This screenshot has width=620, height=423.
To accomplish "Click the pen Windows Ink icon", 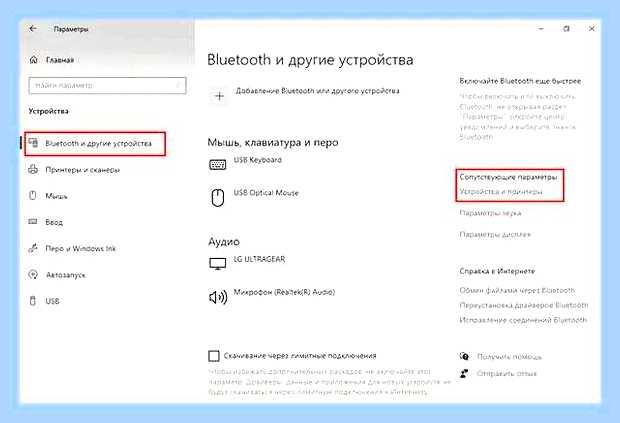I will tap(33, 248).
